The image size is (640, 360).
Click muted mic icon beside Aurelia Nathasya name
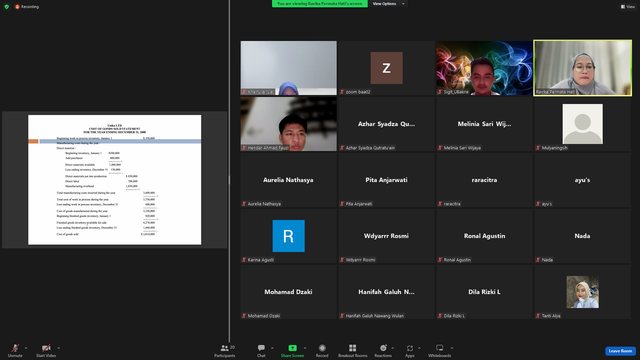[244, 204]
